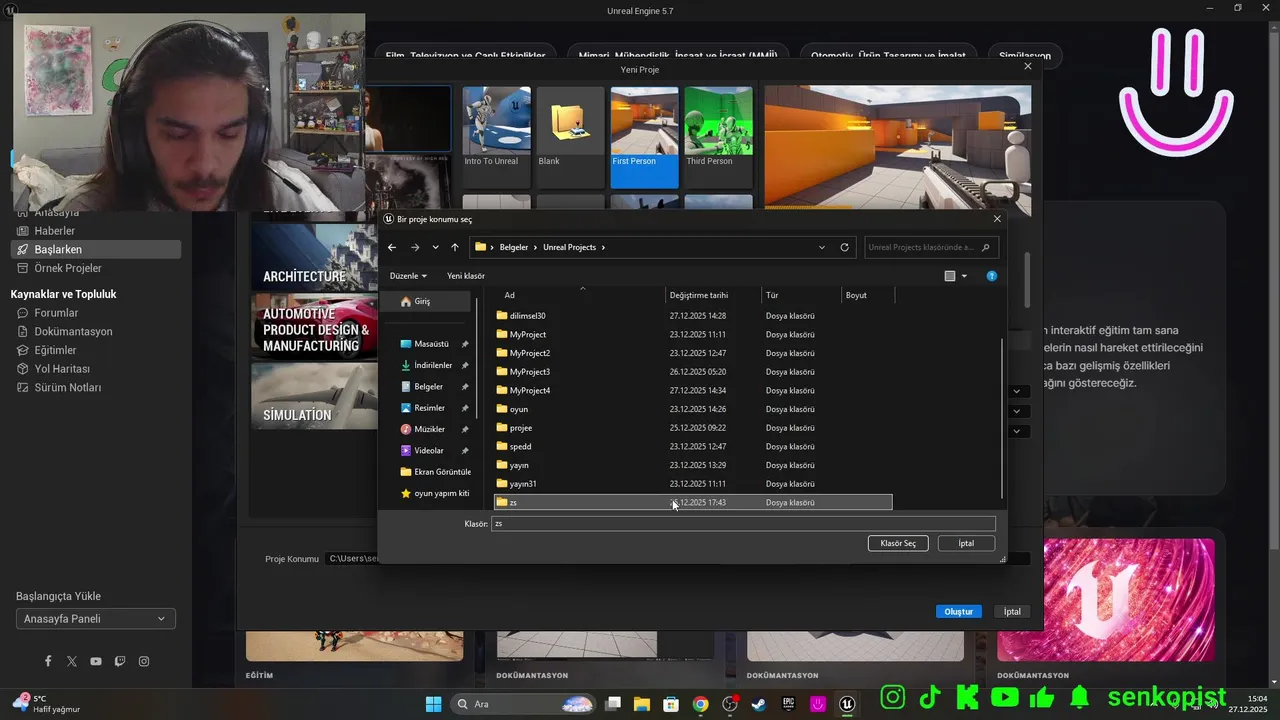Open Google Chrome from the taskbar

point(701,704)
